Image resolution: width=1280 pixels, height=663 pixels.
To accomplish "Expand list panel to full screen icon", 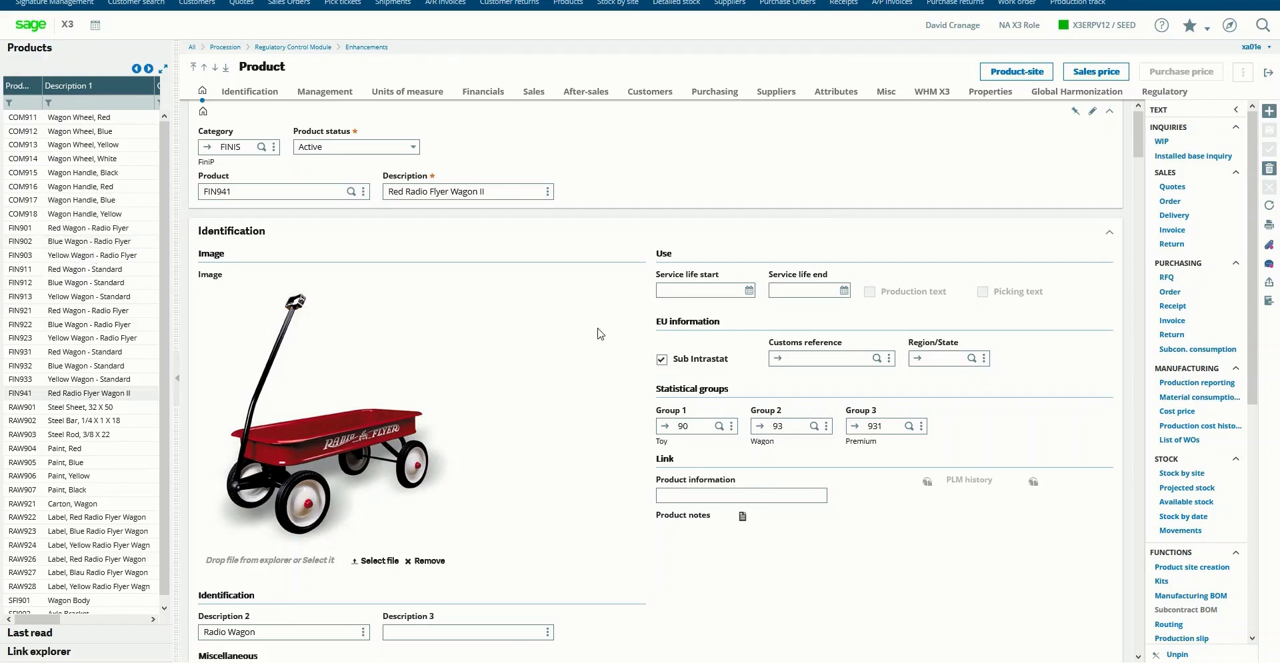I will click(x=163, y=68).
